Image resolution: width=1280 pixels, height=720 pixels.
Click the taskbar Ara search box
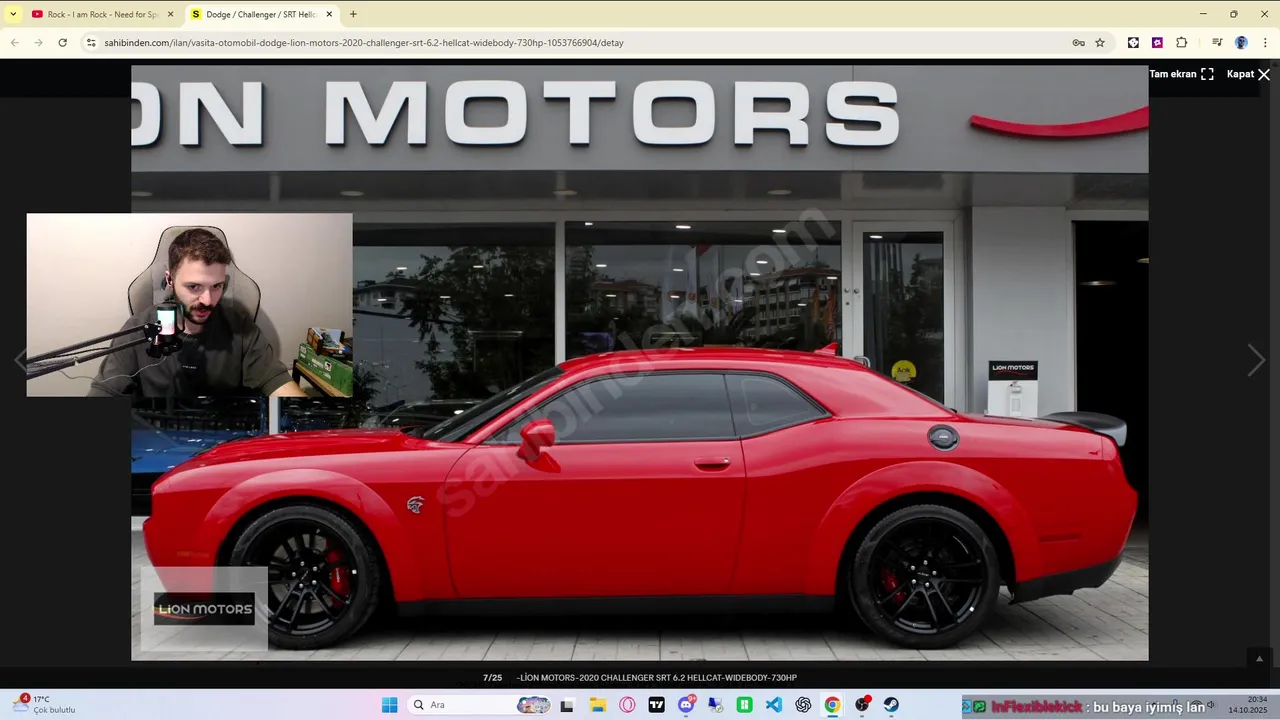coord(480,705)
